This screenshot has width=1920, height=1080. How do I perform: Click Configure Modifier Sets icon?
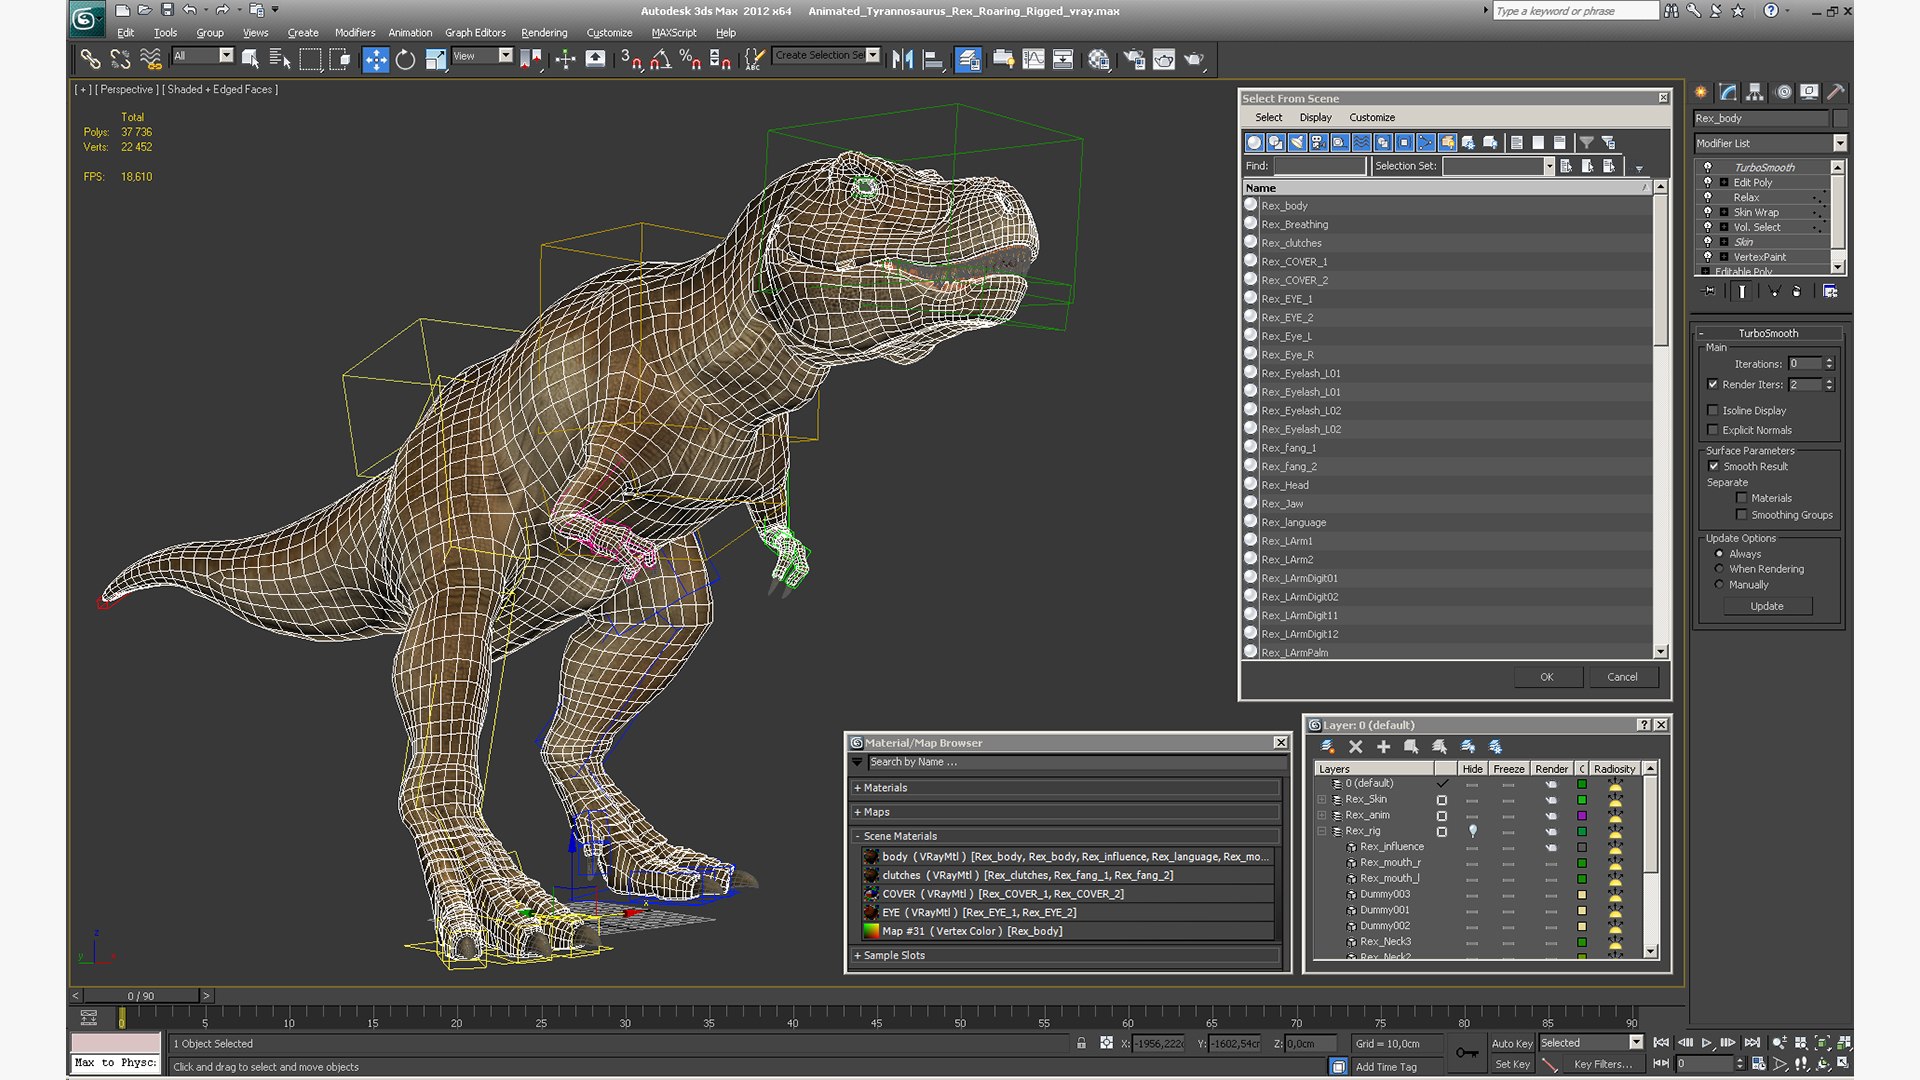point(1830,291)
